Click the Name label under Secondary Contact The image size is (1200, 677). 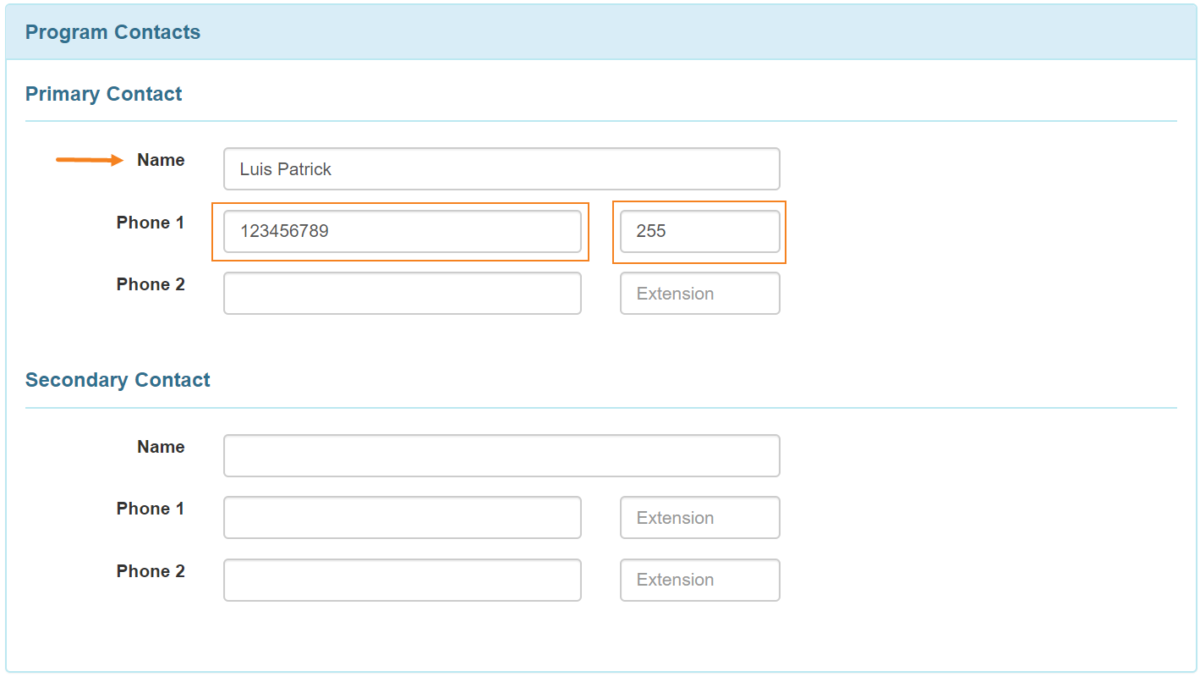click(x=160, y=447)
